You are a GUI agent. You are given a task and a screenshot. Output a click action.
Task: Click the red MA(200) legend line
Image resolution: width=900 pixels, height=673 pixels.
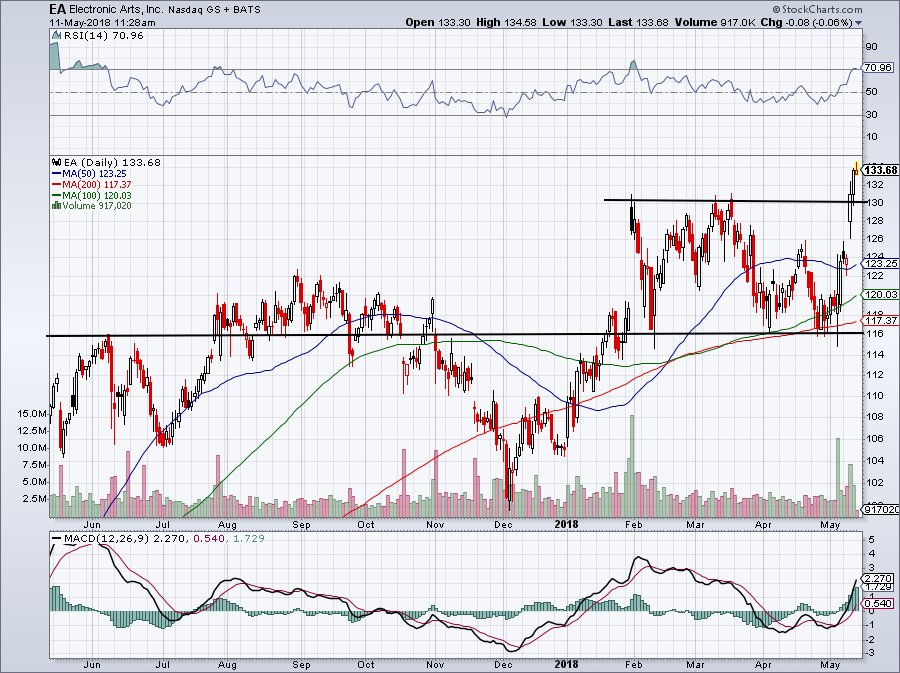56,184
